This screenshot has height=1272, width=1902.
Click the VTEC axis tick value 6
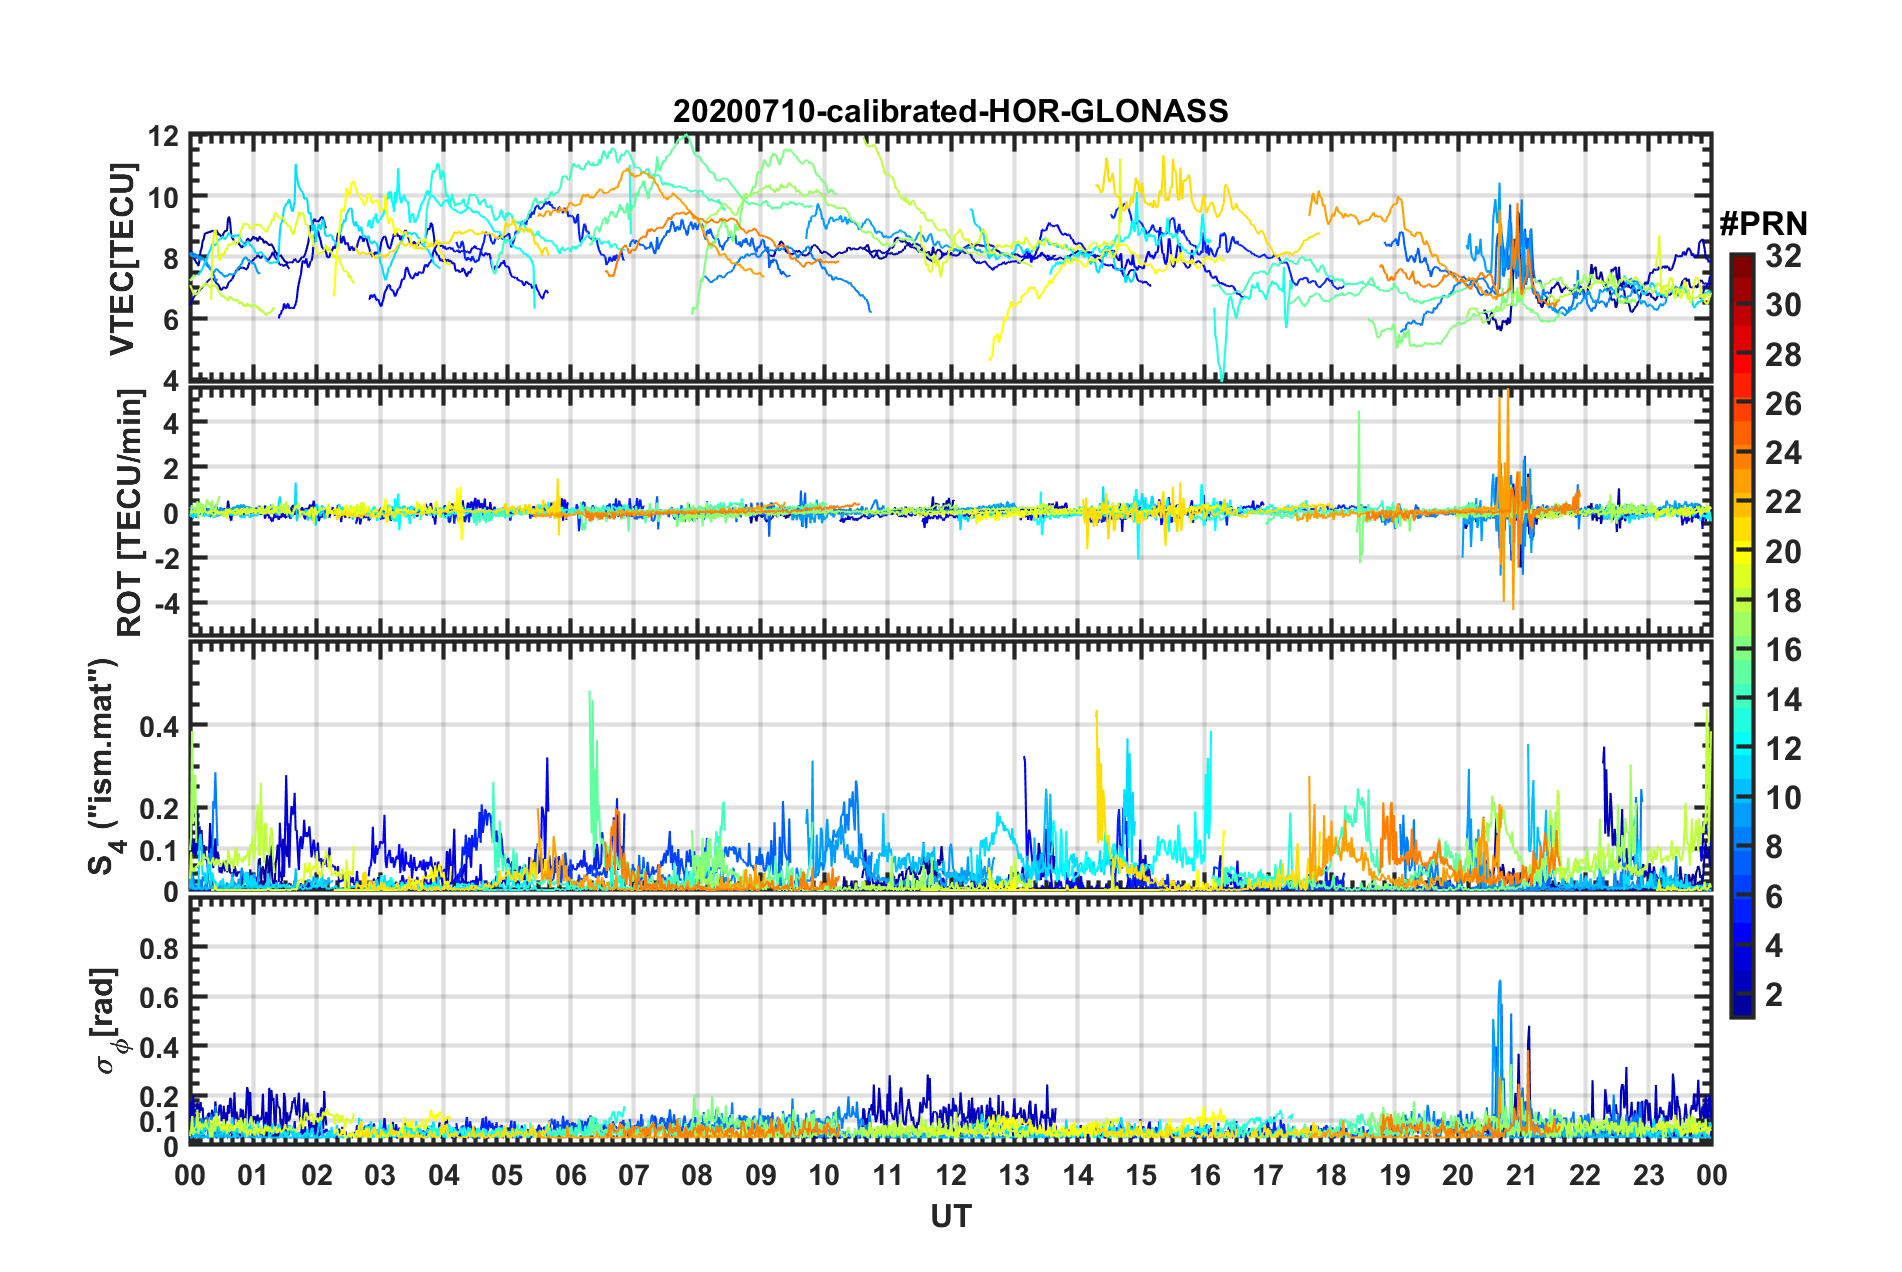(x=172, y=320)
